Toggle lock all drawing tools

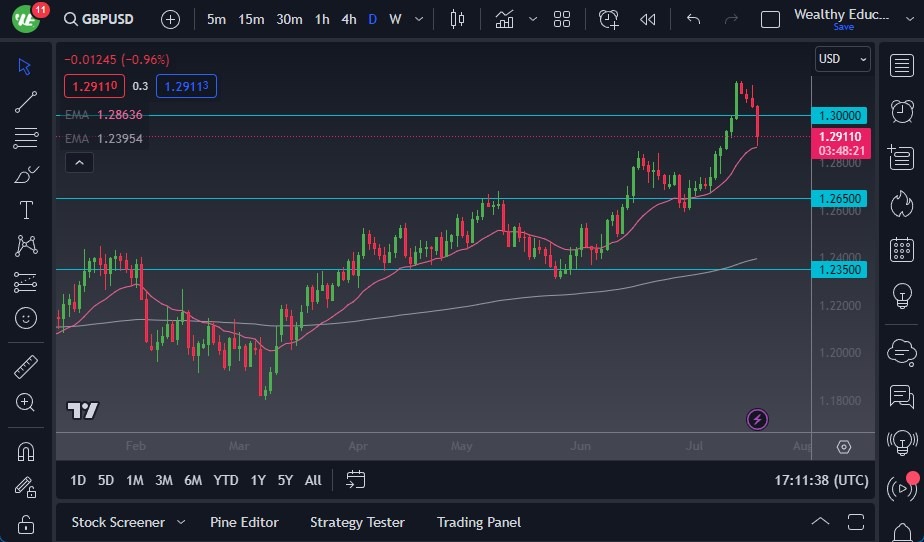pyautogui.click(x=26, y=523)
